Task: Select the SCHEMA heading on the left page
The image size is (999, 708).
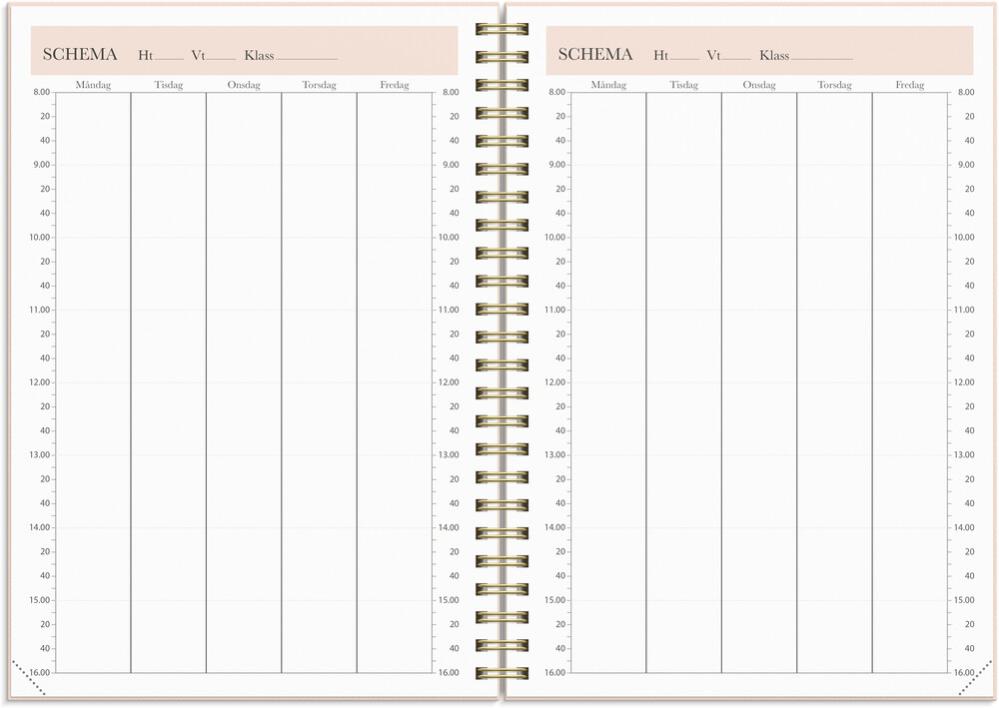Action: click(x=80, y=54)
